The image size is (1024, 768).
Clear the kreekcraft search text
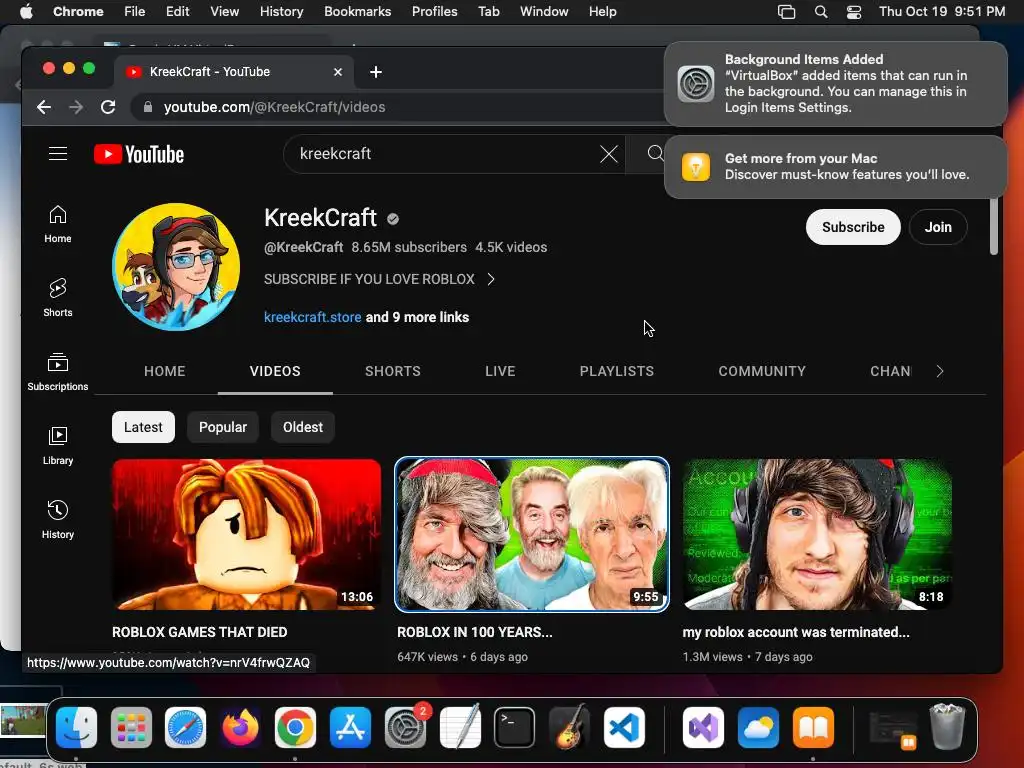coord(609,154)
